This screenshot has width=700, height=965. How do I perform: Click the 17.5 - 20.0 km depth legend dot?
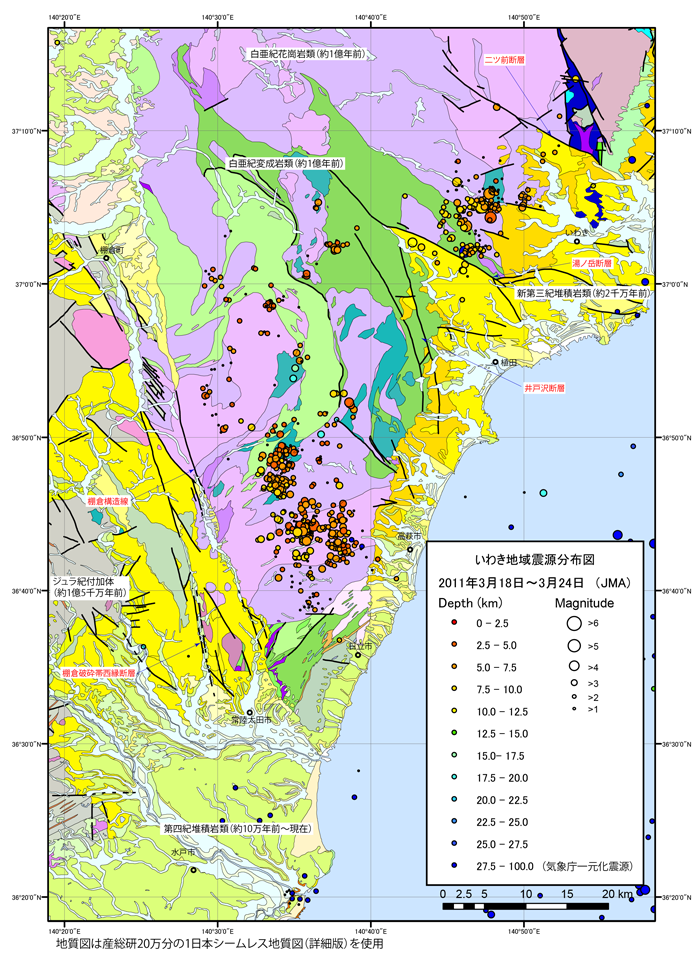coord(454,778)
